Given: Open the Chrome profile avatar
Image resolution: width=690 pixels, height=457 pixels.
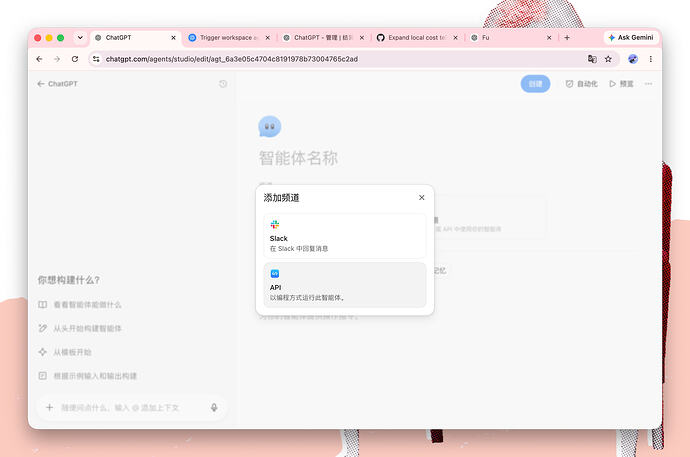Looking at the screenshot, I should pyautogui.click(x=633, y=59).
